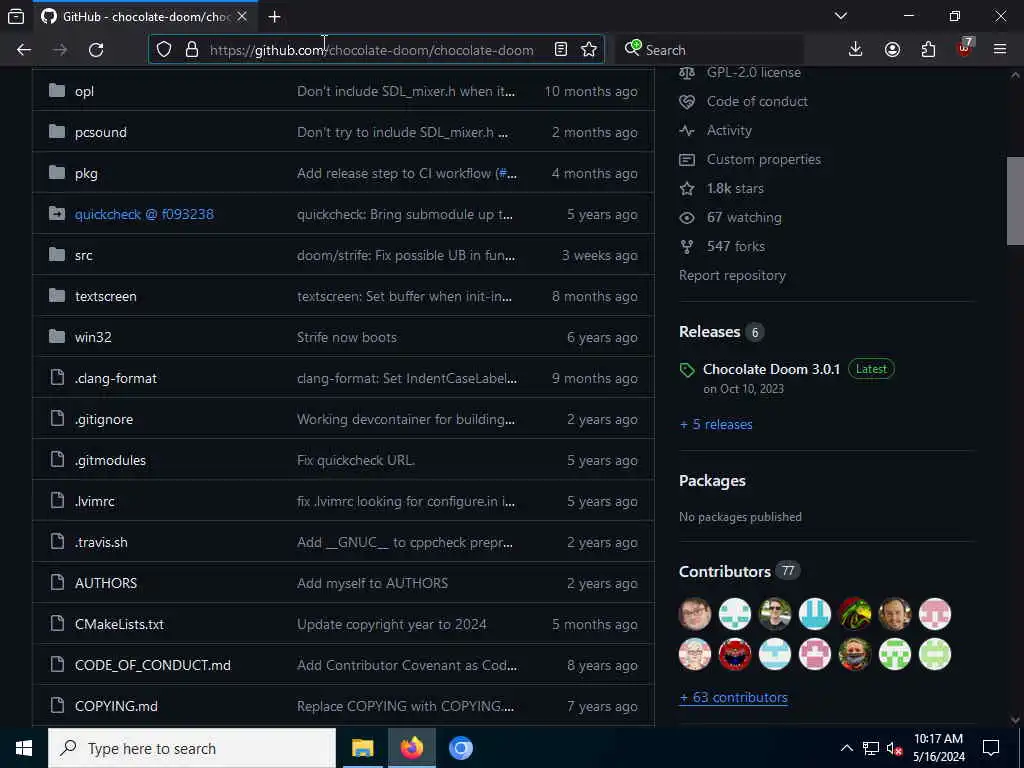View the 1.8k stars list

coord(735,189)
